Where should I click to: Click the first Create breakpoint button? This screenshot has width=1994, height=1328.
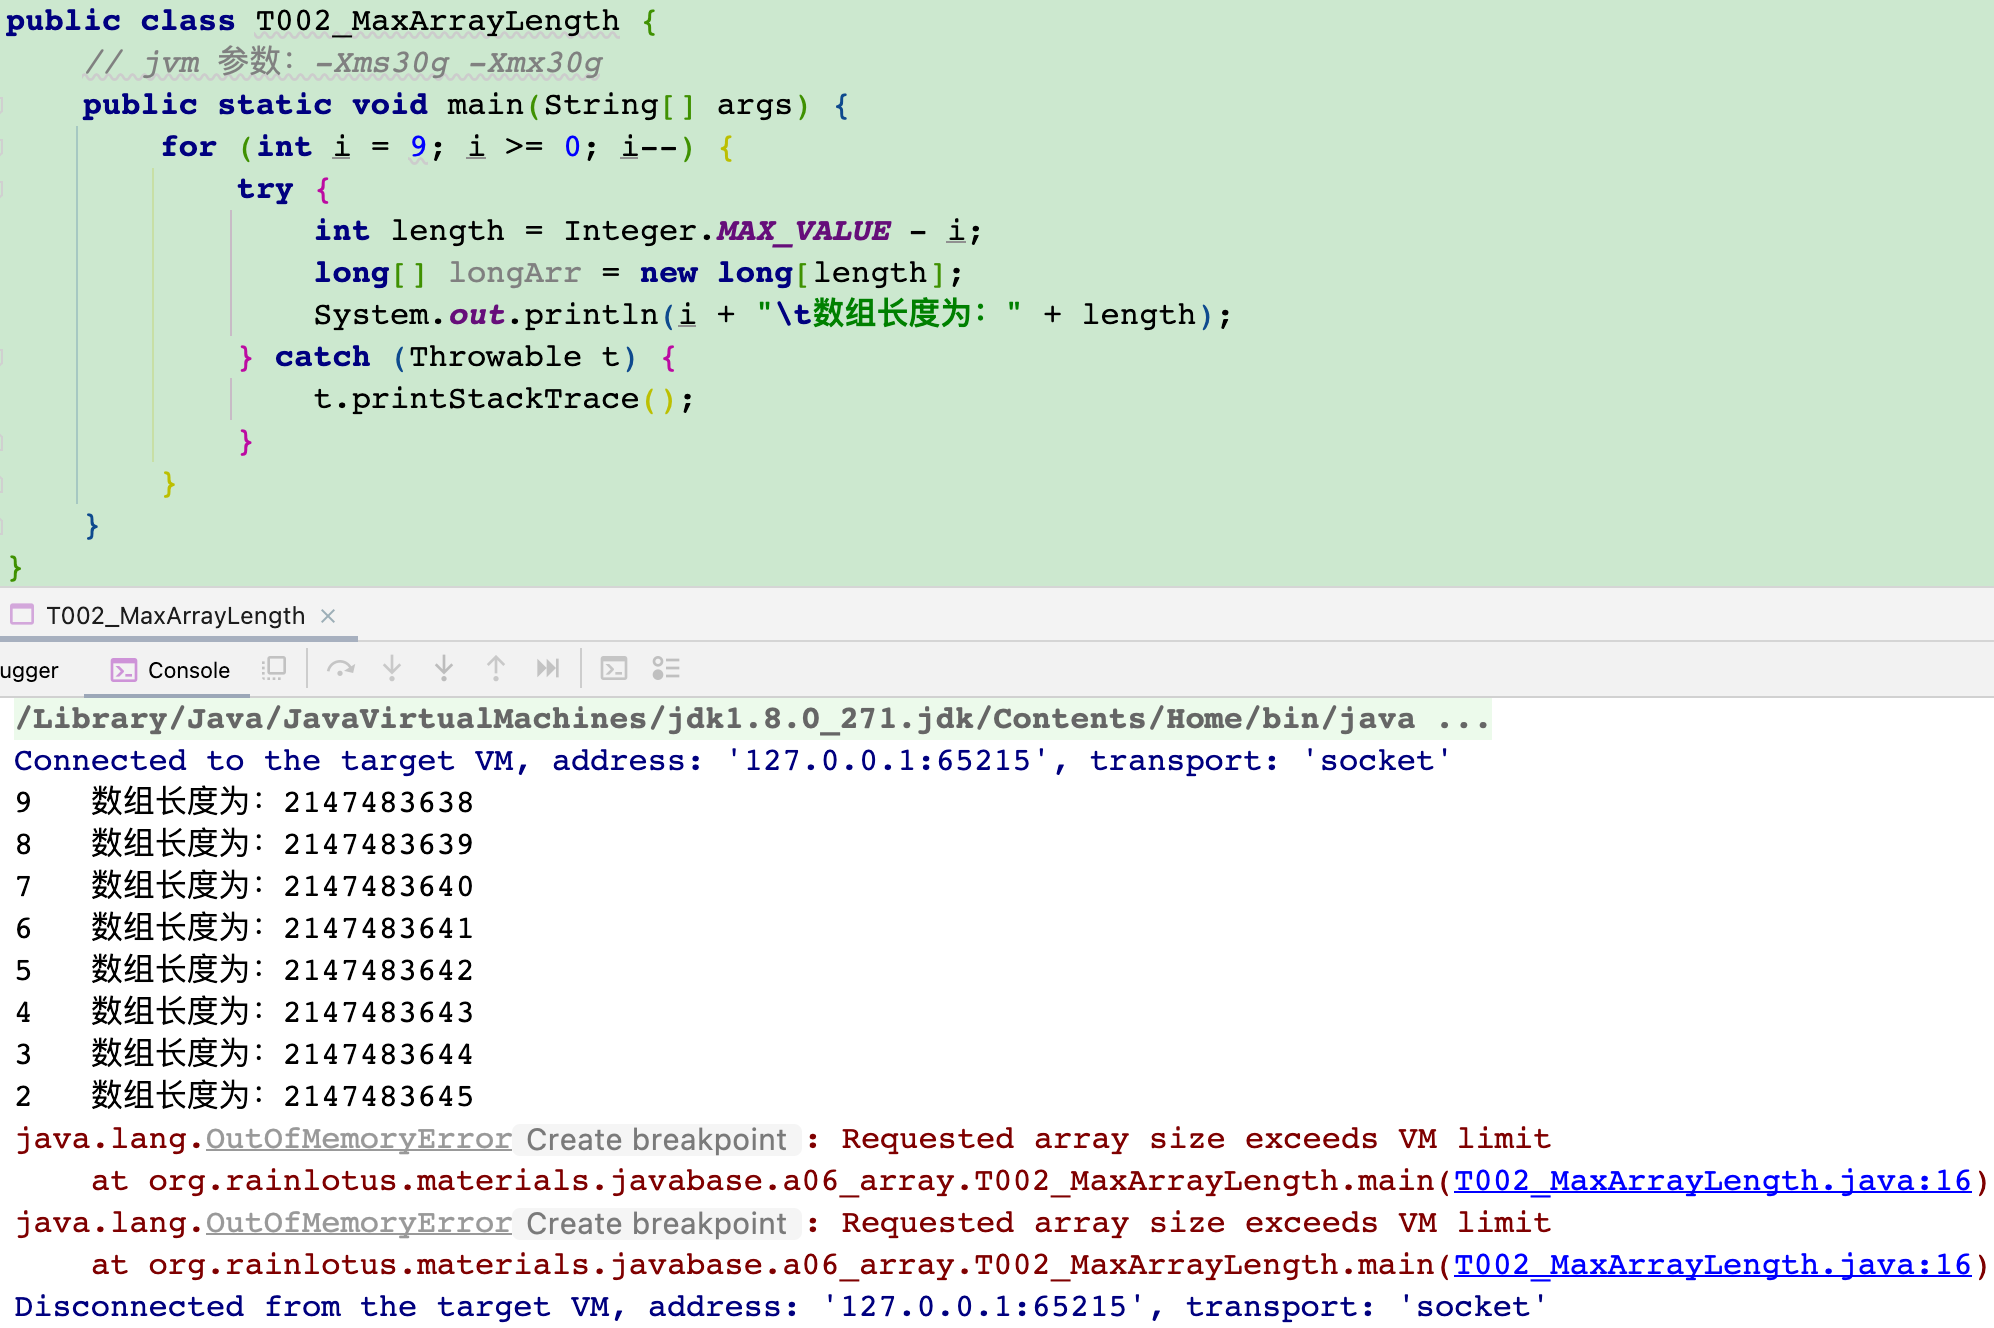click(x=657, y=1140)
